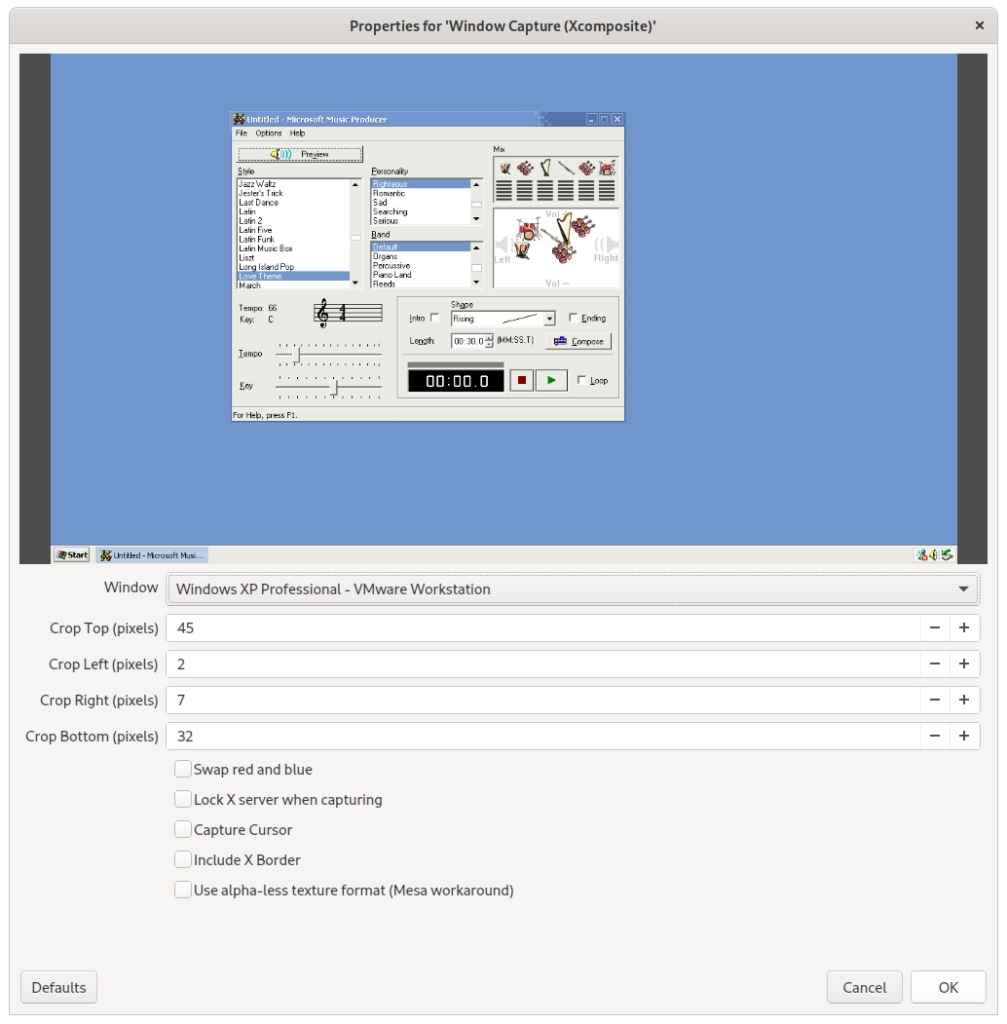
Task: Click Cancel to discard changes
Action: click(x=864, y=987)
